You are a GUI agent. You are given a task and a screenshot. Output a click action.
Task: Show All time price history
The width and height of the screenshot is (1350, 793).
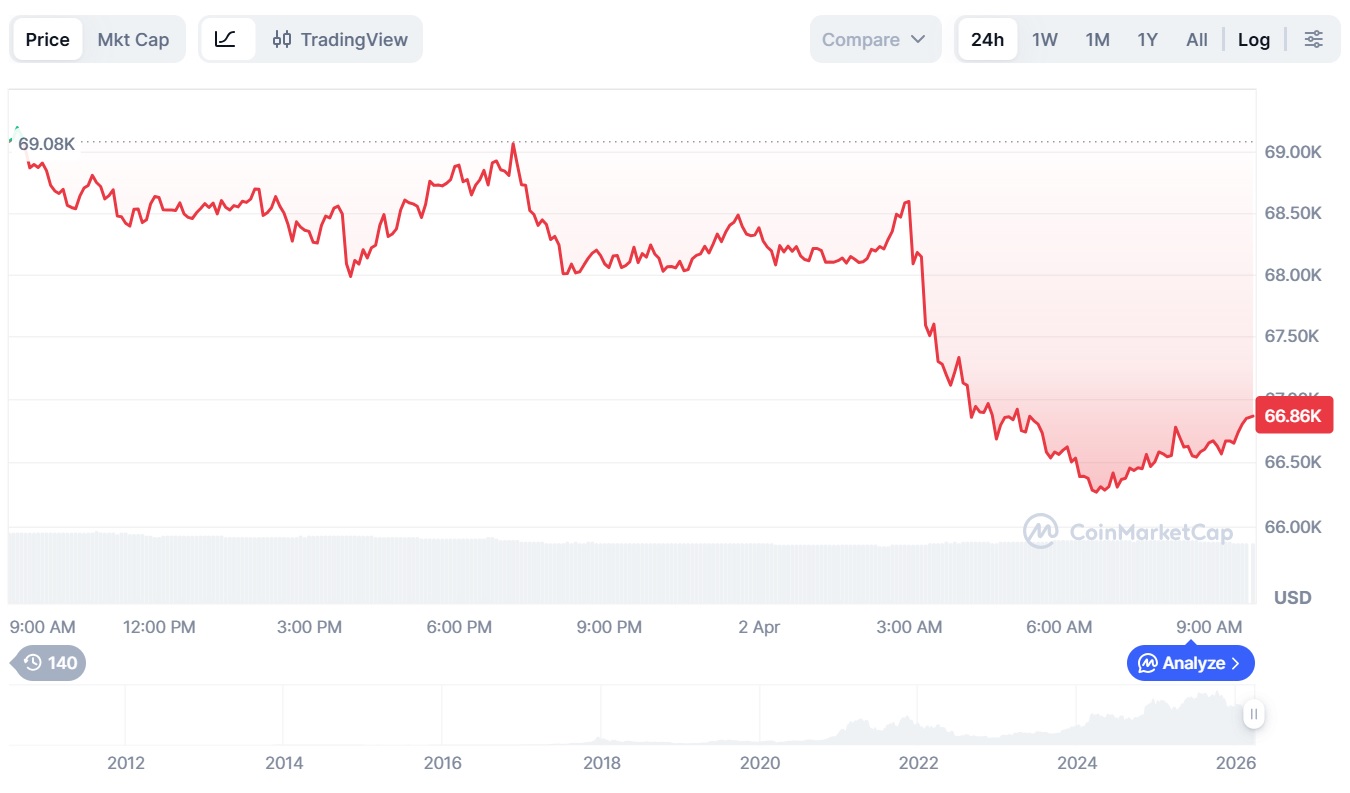click(x=1196, y=39)
